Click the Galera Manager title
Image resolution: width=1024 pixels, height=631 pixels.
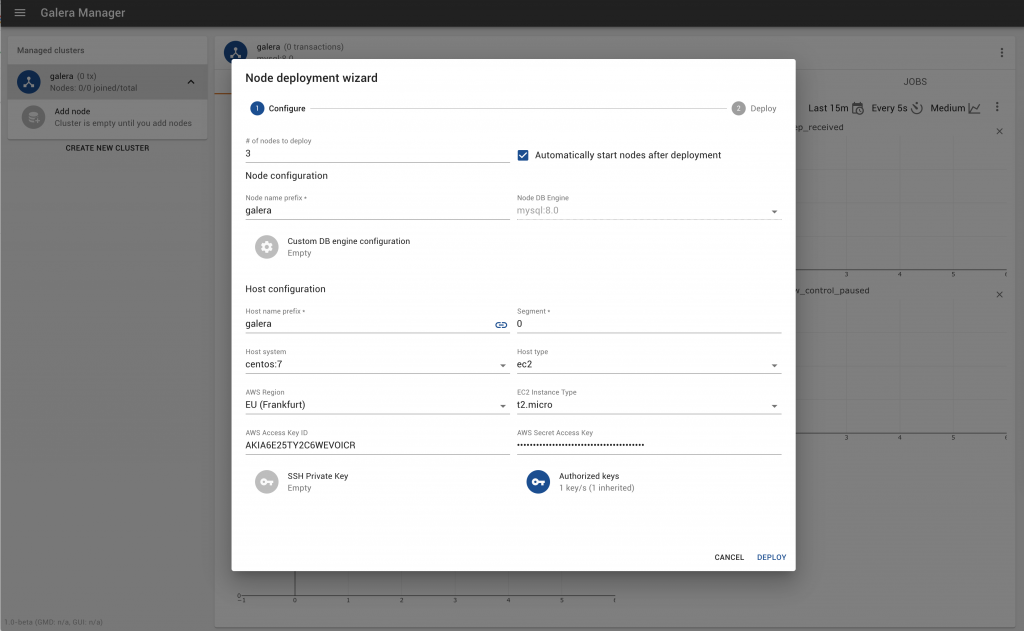(83, 13)
